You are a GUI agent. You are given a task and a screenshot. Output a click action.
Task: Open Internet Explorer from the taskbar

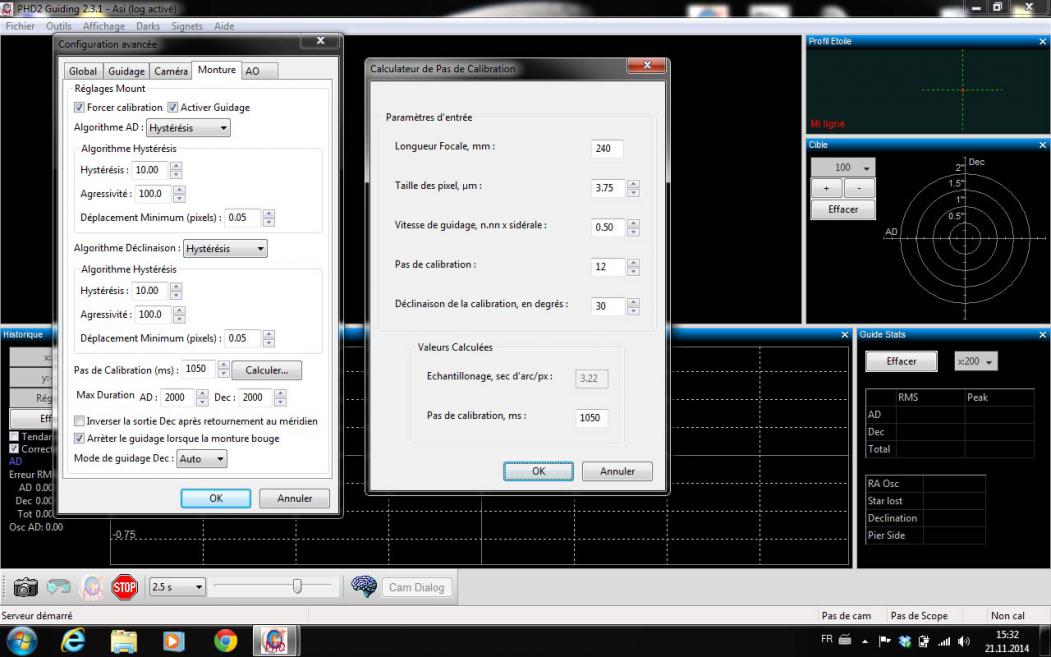(72, 641)
